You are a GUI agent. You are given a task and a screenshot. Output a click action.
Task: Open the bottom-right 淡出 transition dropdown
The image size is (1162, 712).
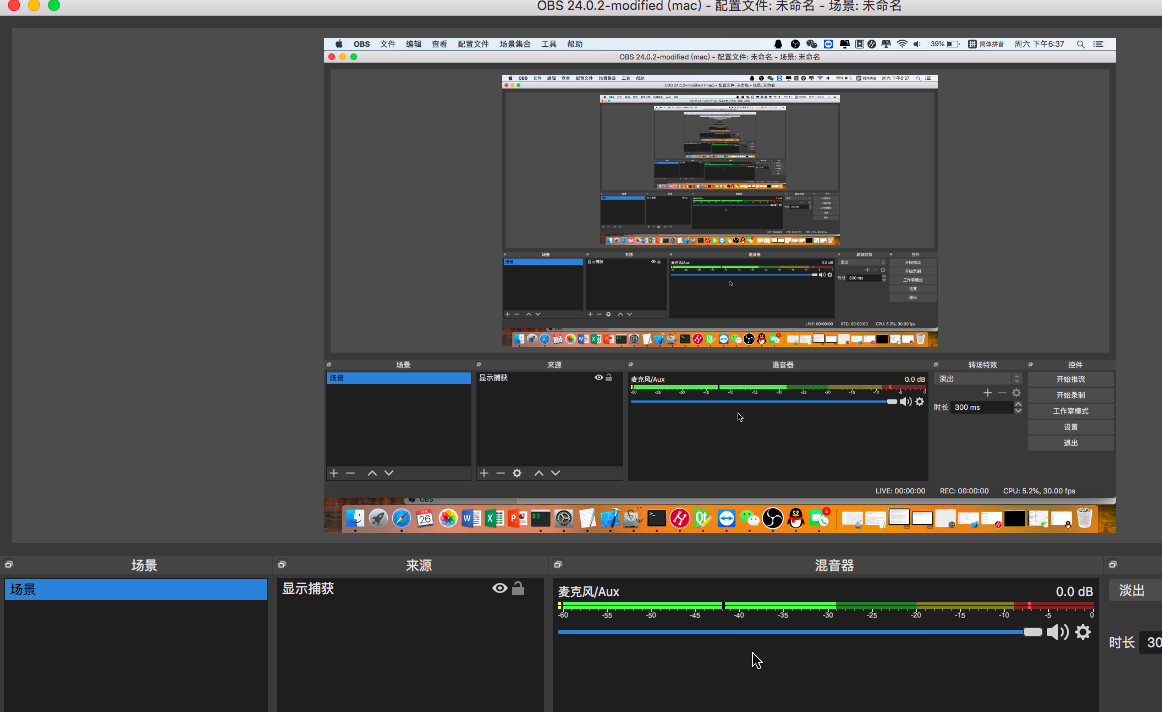(1135, 590)
